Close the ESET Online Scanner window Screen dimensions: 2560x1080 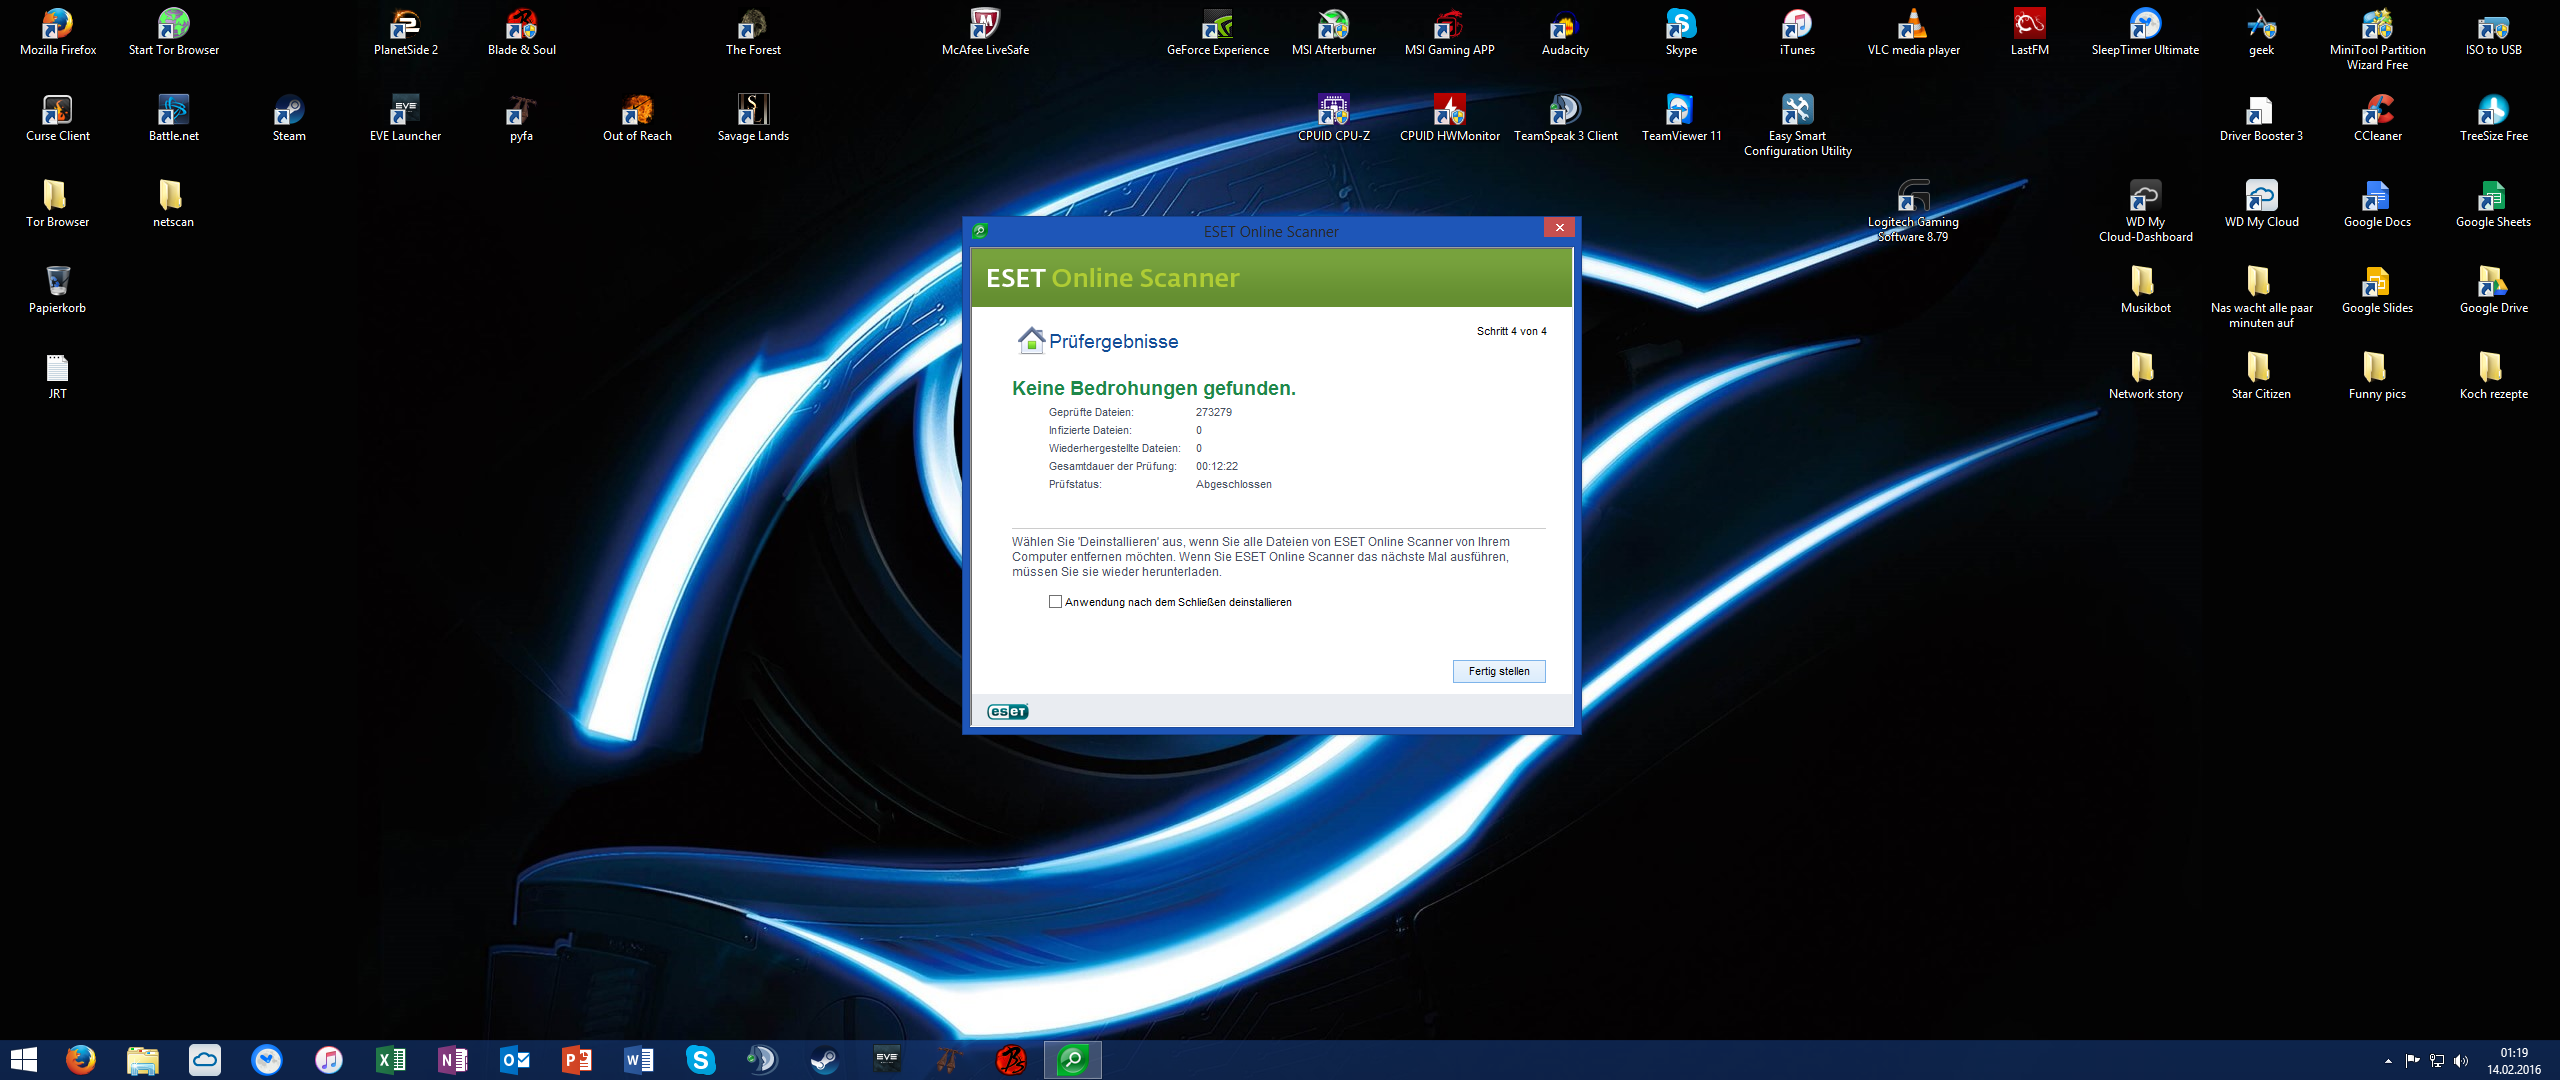[x=1559, y=228]
